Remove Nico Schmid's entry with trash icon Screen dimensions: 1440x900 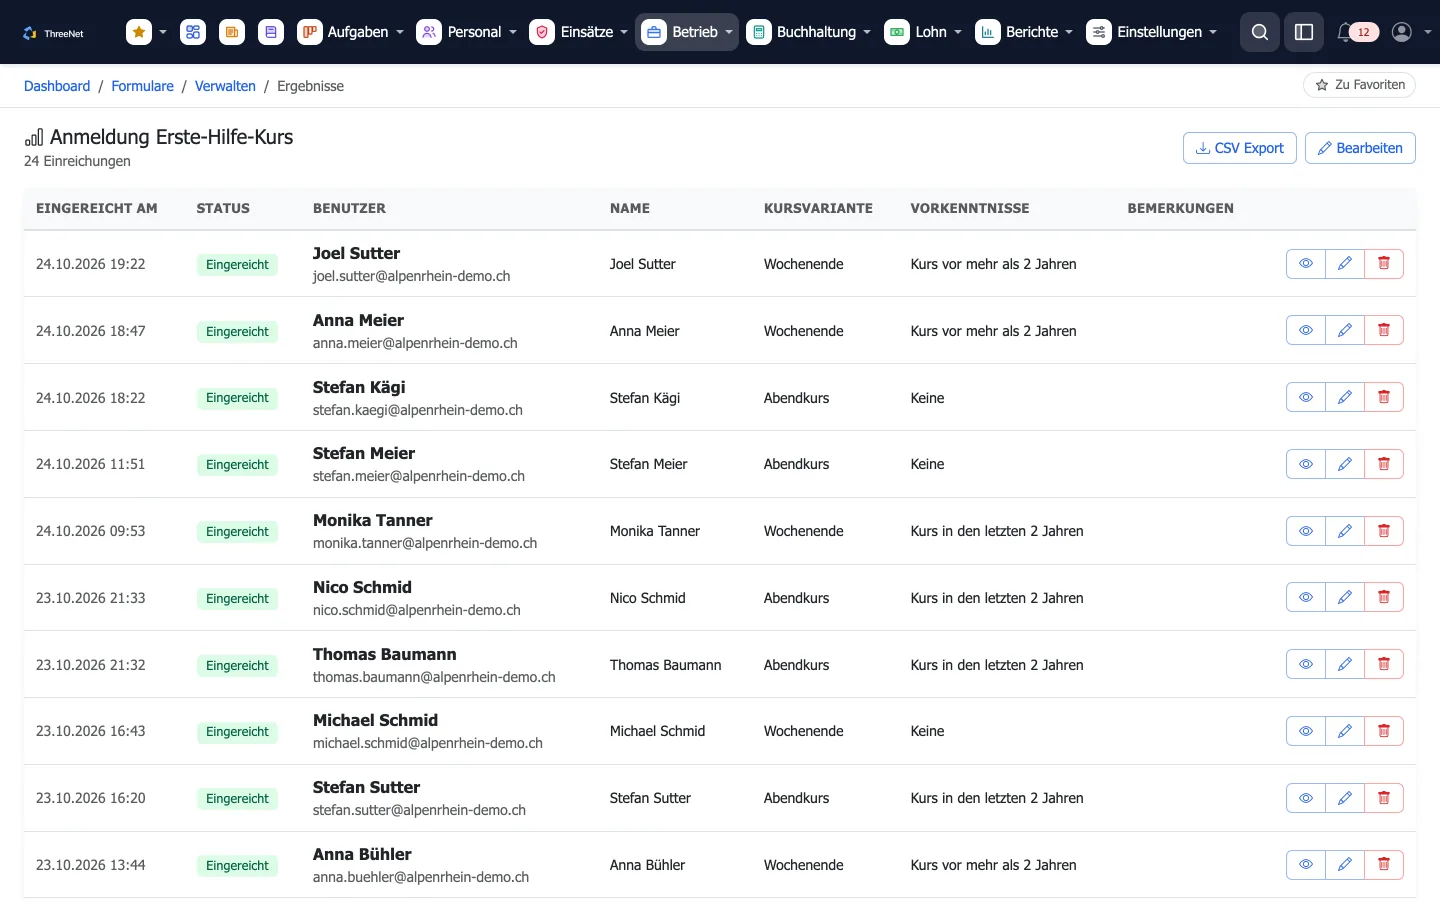click(x=1384, y=597)
